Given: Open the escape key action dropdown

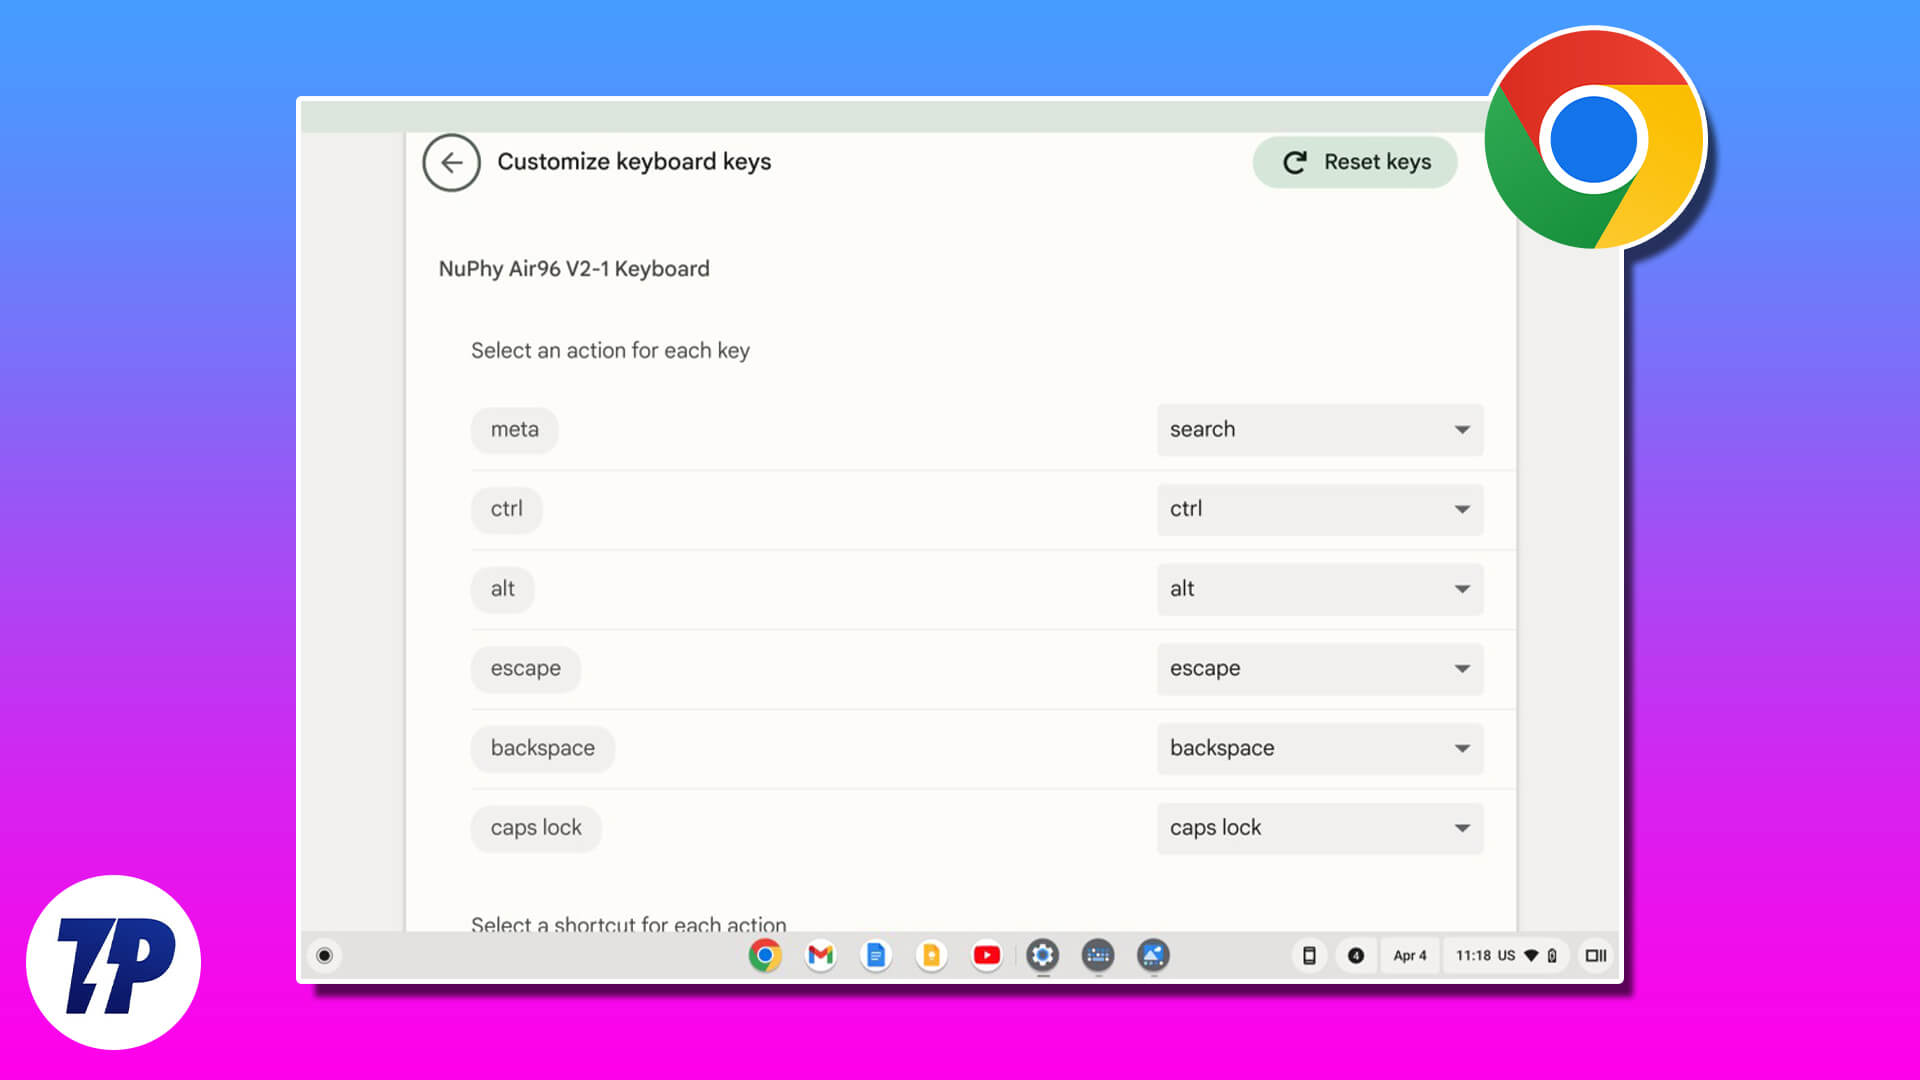Looking at the screenshot, I should click(x=1320, y=669).
